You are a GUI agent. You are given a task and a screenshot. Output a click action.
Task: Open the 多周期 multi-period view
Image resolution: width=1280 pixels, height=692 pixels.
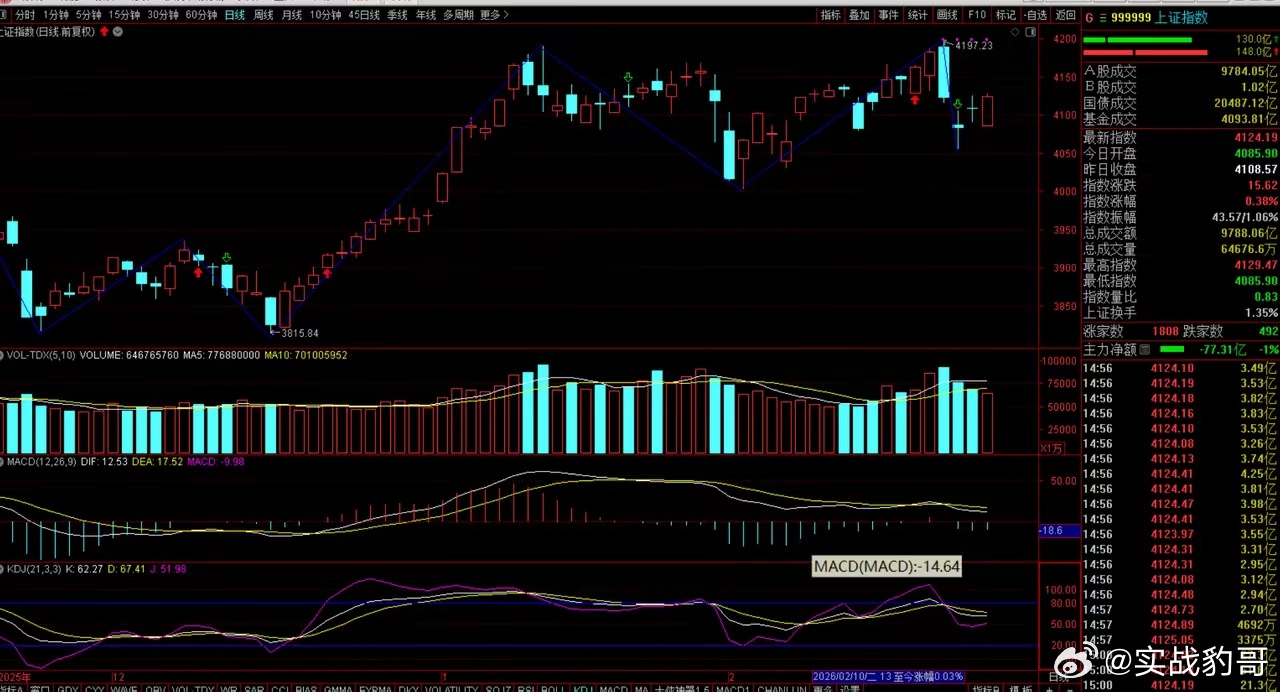click(459, 15)
